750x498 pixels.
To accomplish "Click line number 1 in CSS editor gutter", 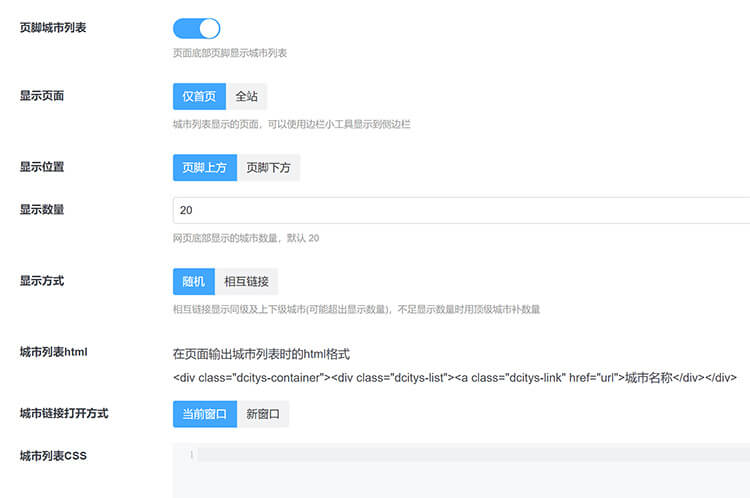I will (190, 456).
